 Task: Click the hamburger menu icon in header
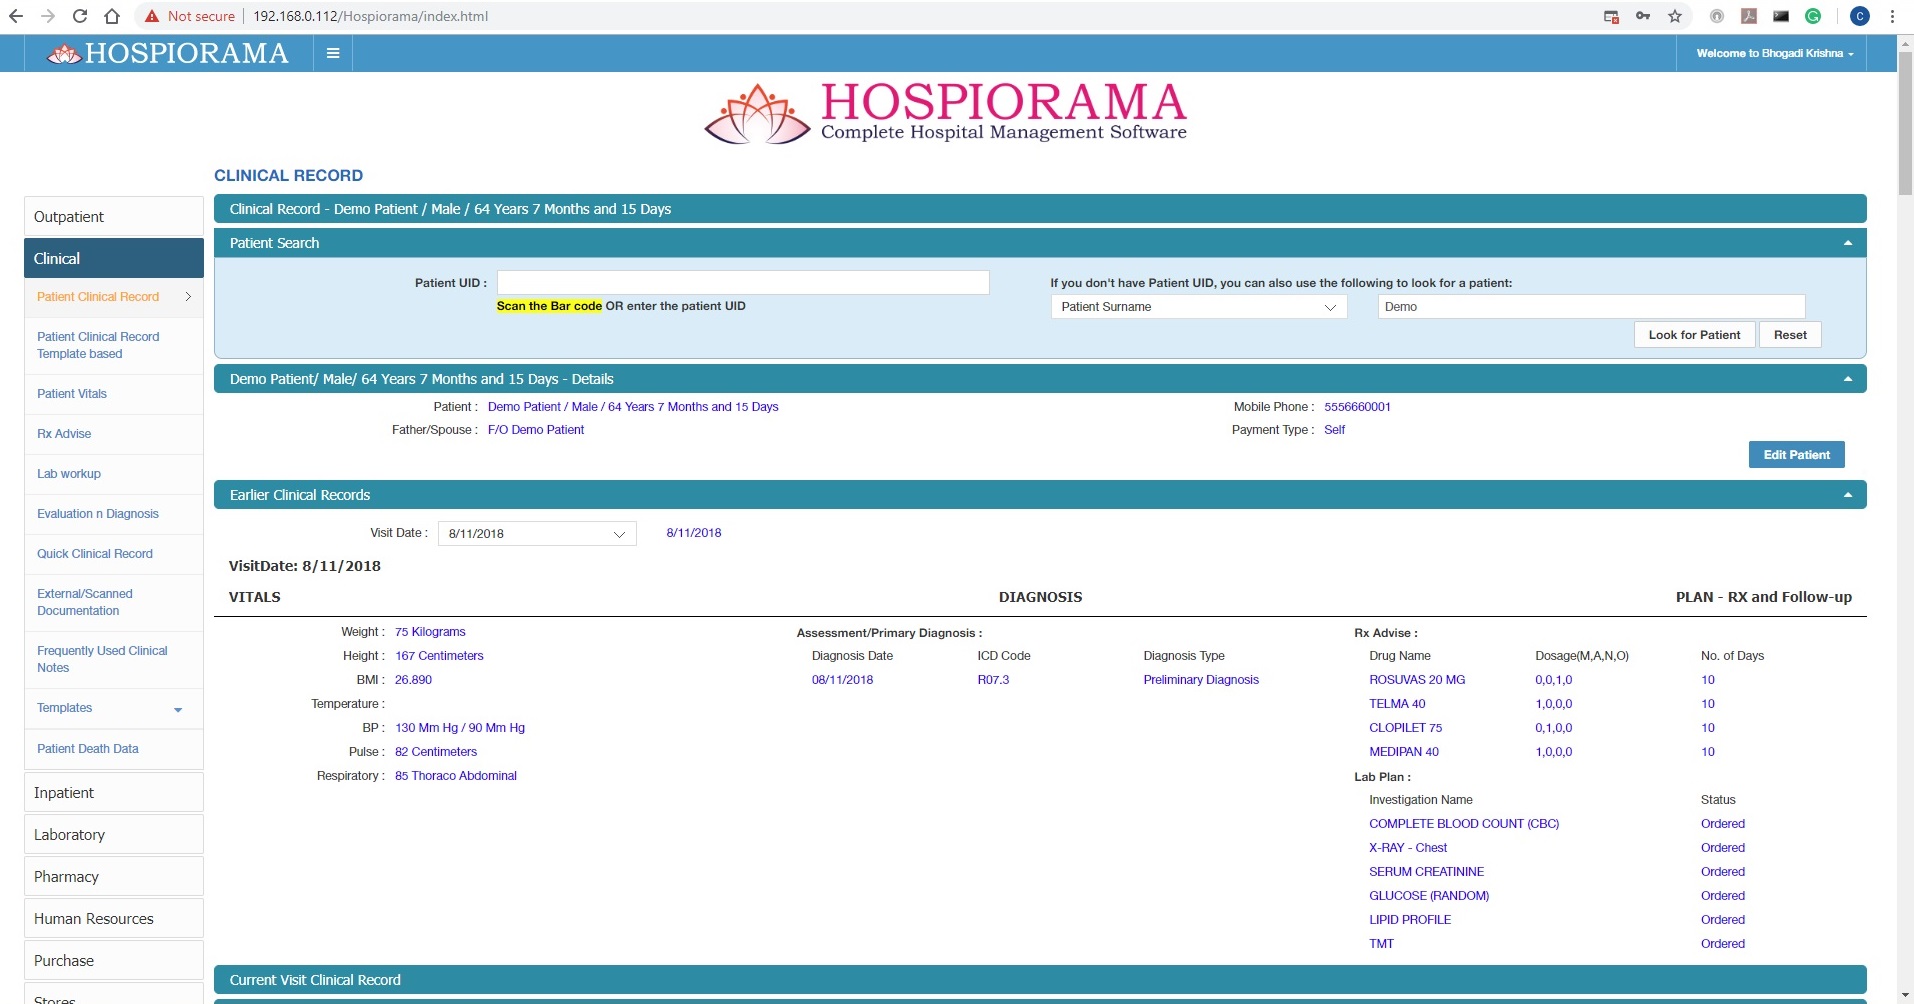pyautogui.click(x=333, y=54)
